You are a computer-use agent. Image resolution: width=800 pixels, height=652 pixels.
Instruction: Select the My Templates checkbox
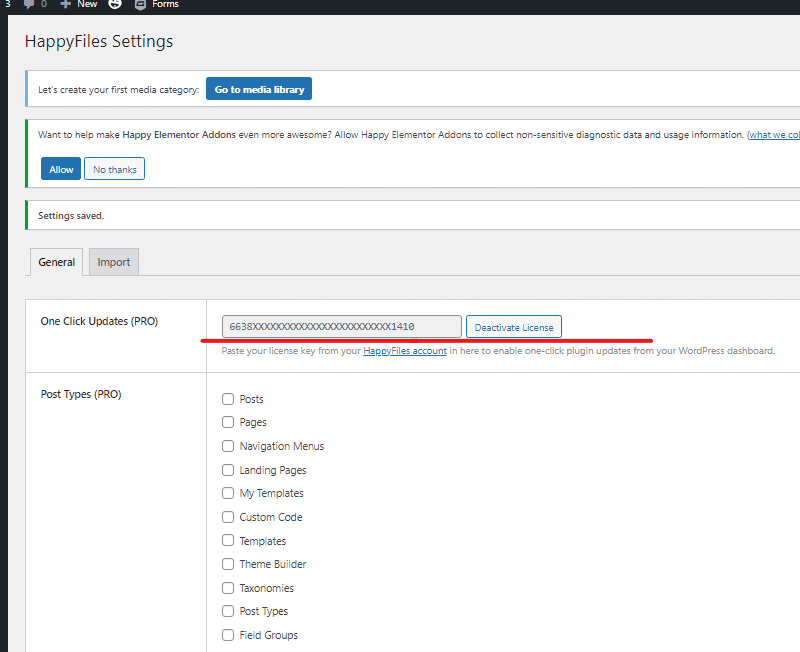[228, 493]
